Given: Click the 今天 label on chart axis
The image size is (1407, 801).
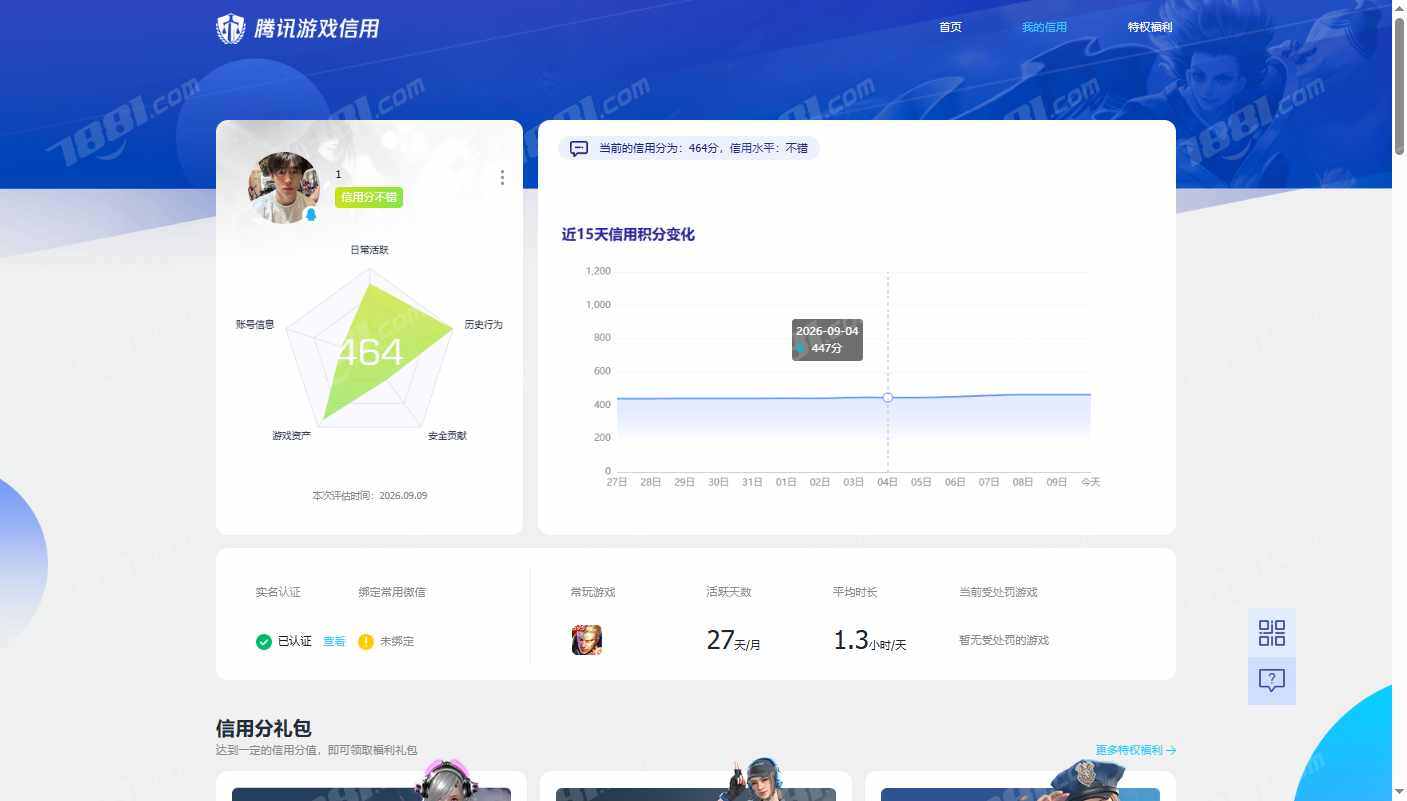Looking at the screenshot, I should (1090, 483).
